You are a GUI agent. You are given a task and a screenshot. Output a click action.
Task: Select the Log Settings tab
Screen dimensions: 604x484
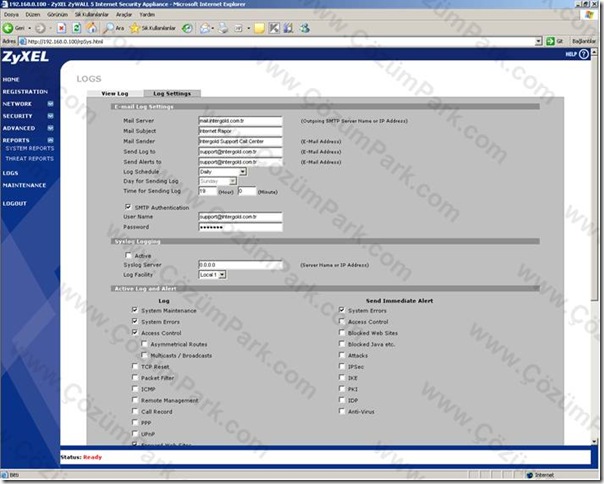click(x=172, y=93)
